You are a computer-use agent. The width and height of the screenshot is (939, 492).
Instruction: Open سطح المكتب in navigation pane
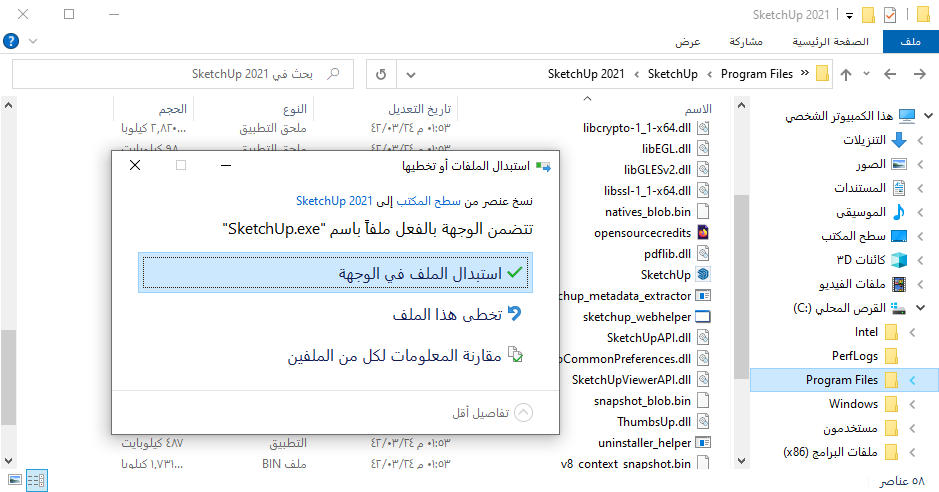click(x=864, y=236)
